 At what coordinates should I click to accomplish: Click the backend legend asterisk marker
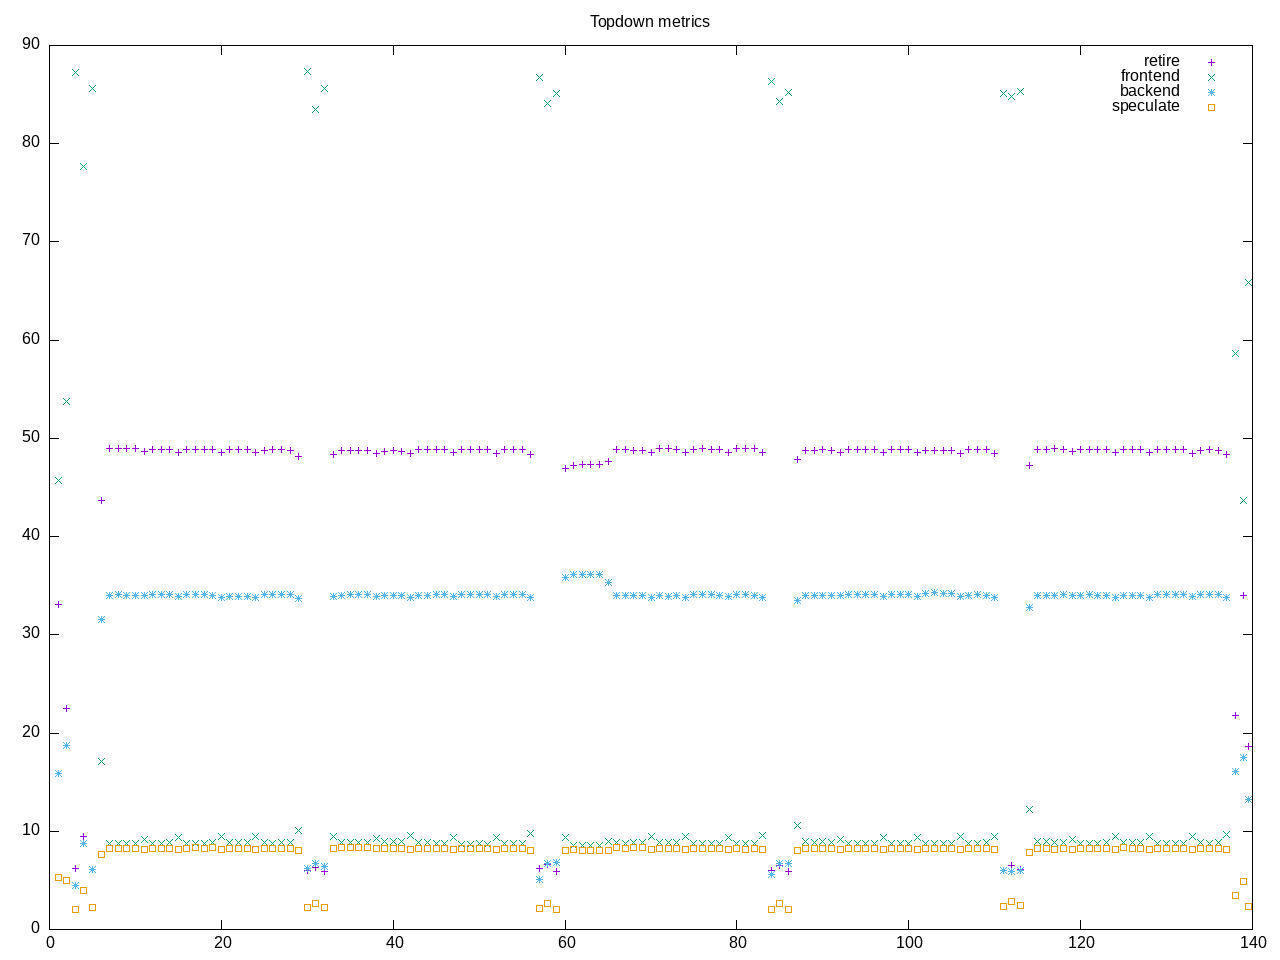pos(1211,92)
